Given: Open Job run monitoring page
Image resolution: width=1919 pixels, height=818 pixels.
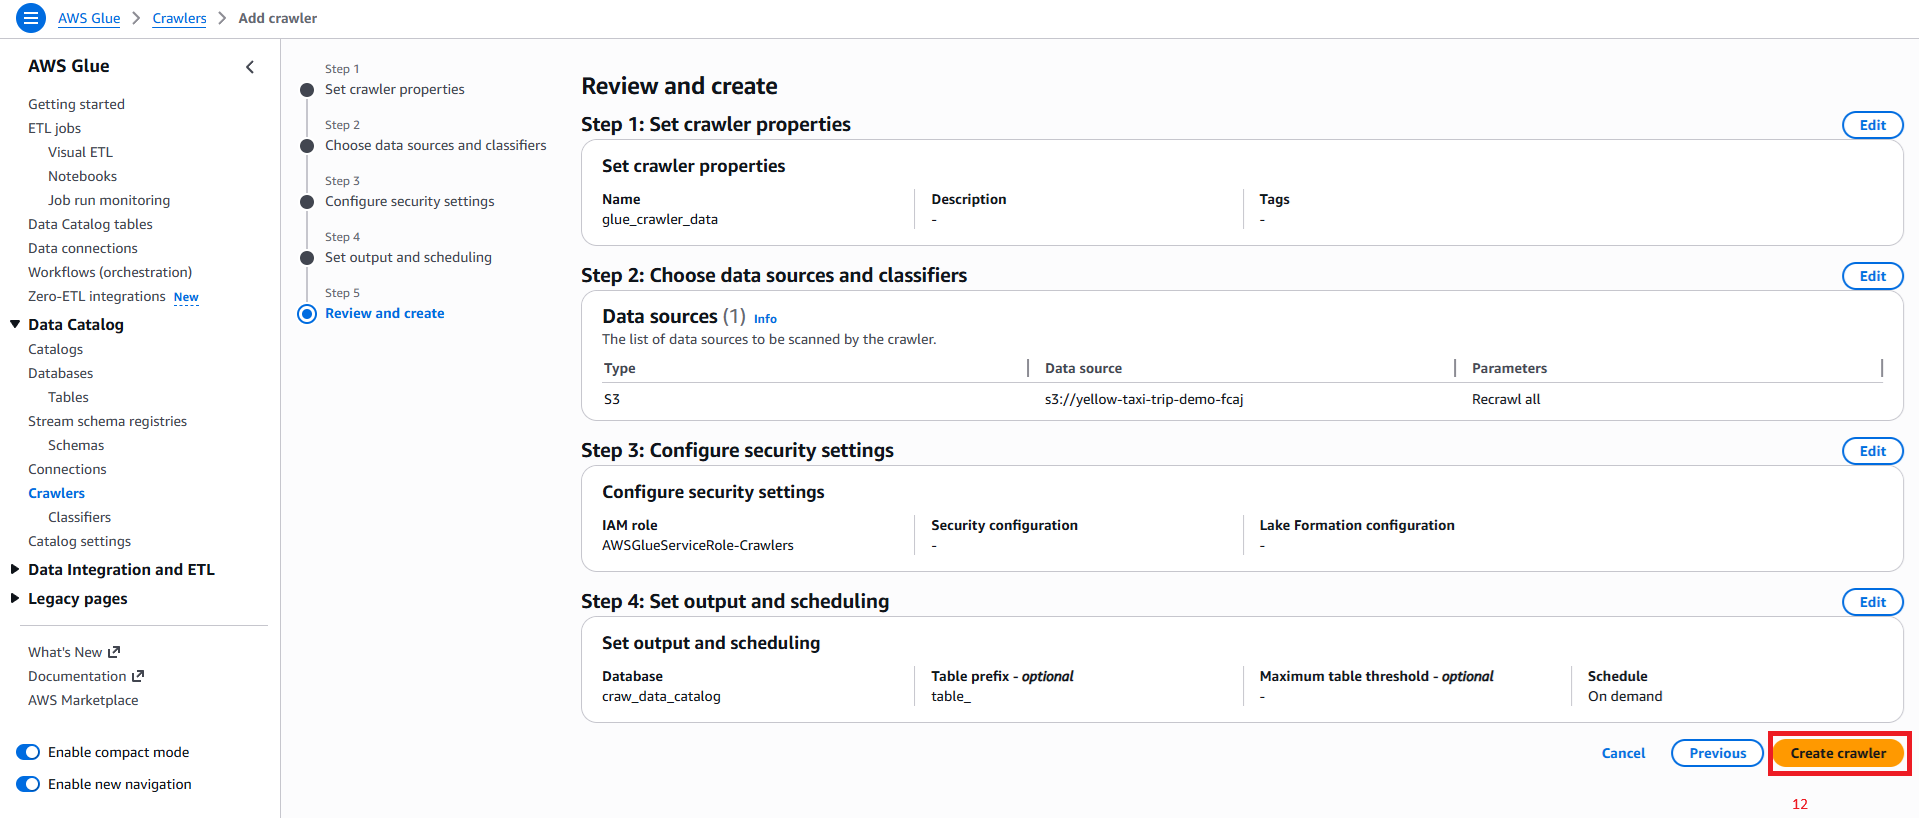Looking at the screenshot, I should [x=109, y=200].
